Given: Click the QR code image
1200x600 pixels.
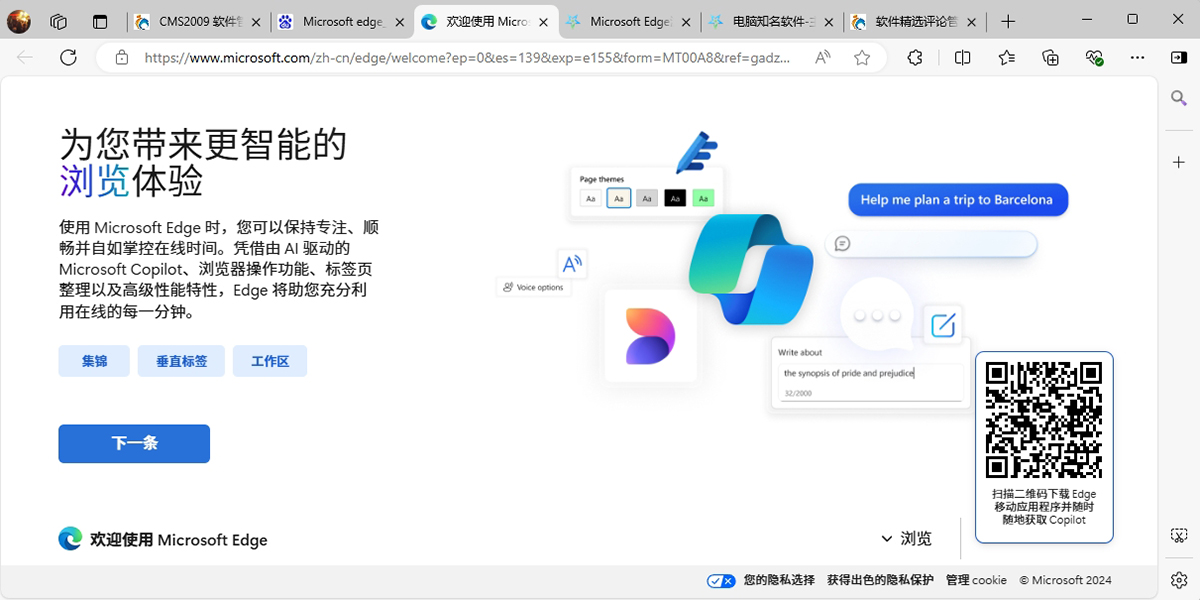Looking at the screenshot, I should pos(1044,420).
